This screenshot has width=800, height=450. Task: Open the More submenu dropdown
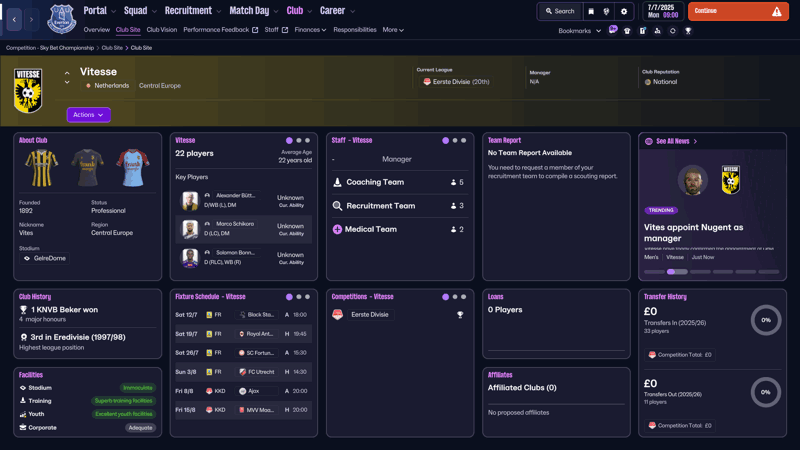coord(393,30)
